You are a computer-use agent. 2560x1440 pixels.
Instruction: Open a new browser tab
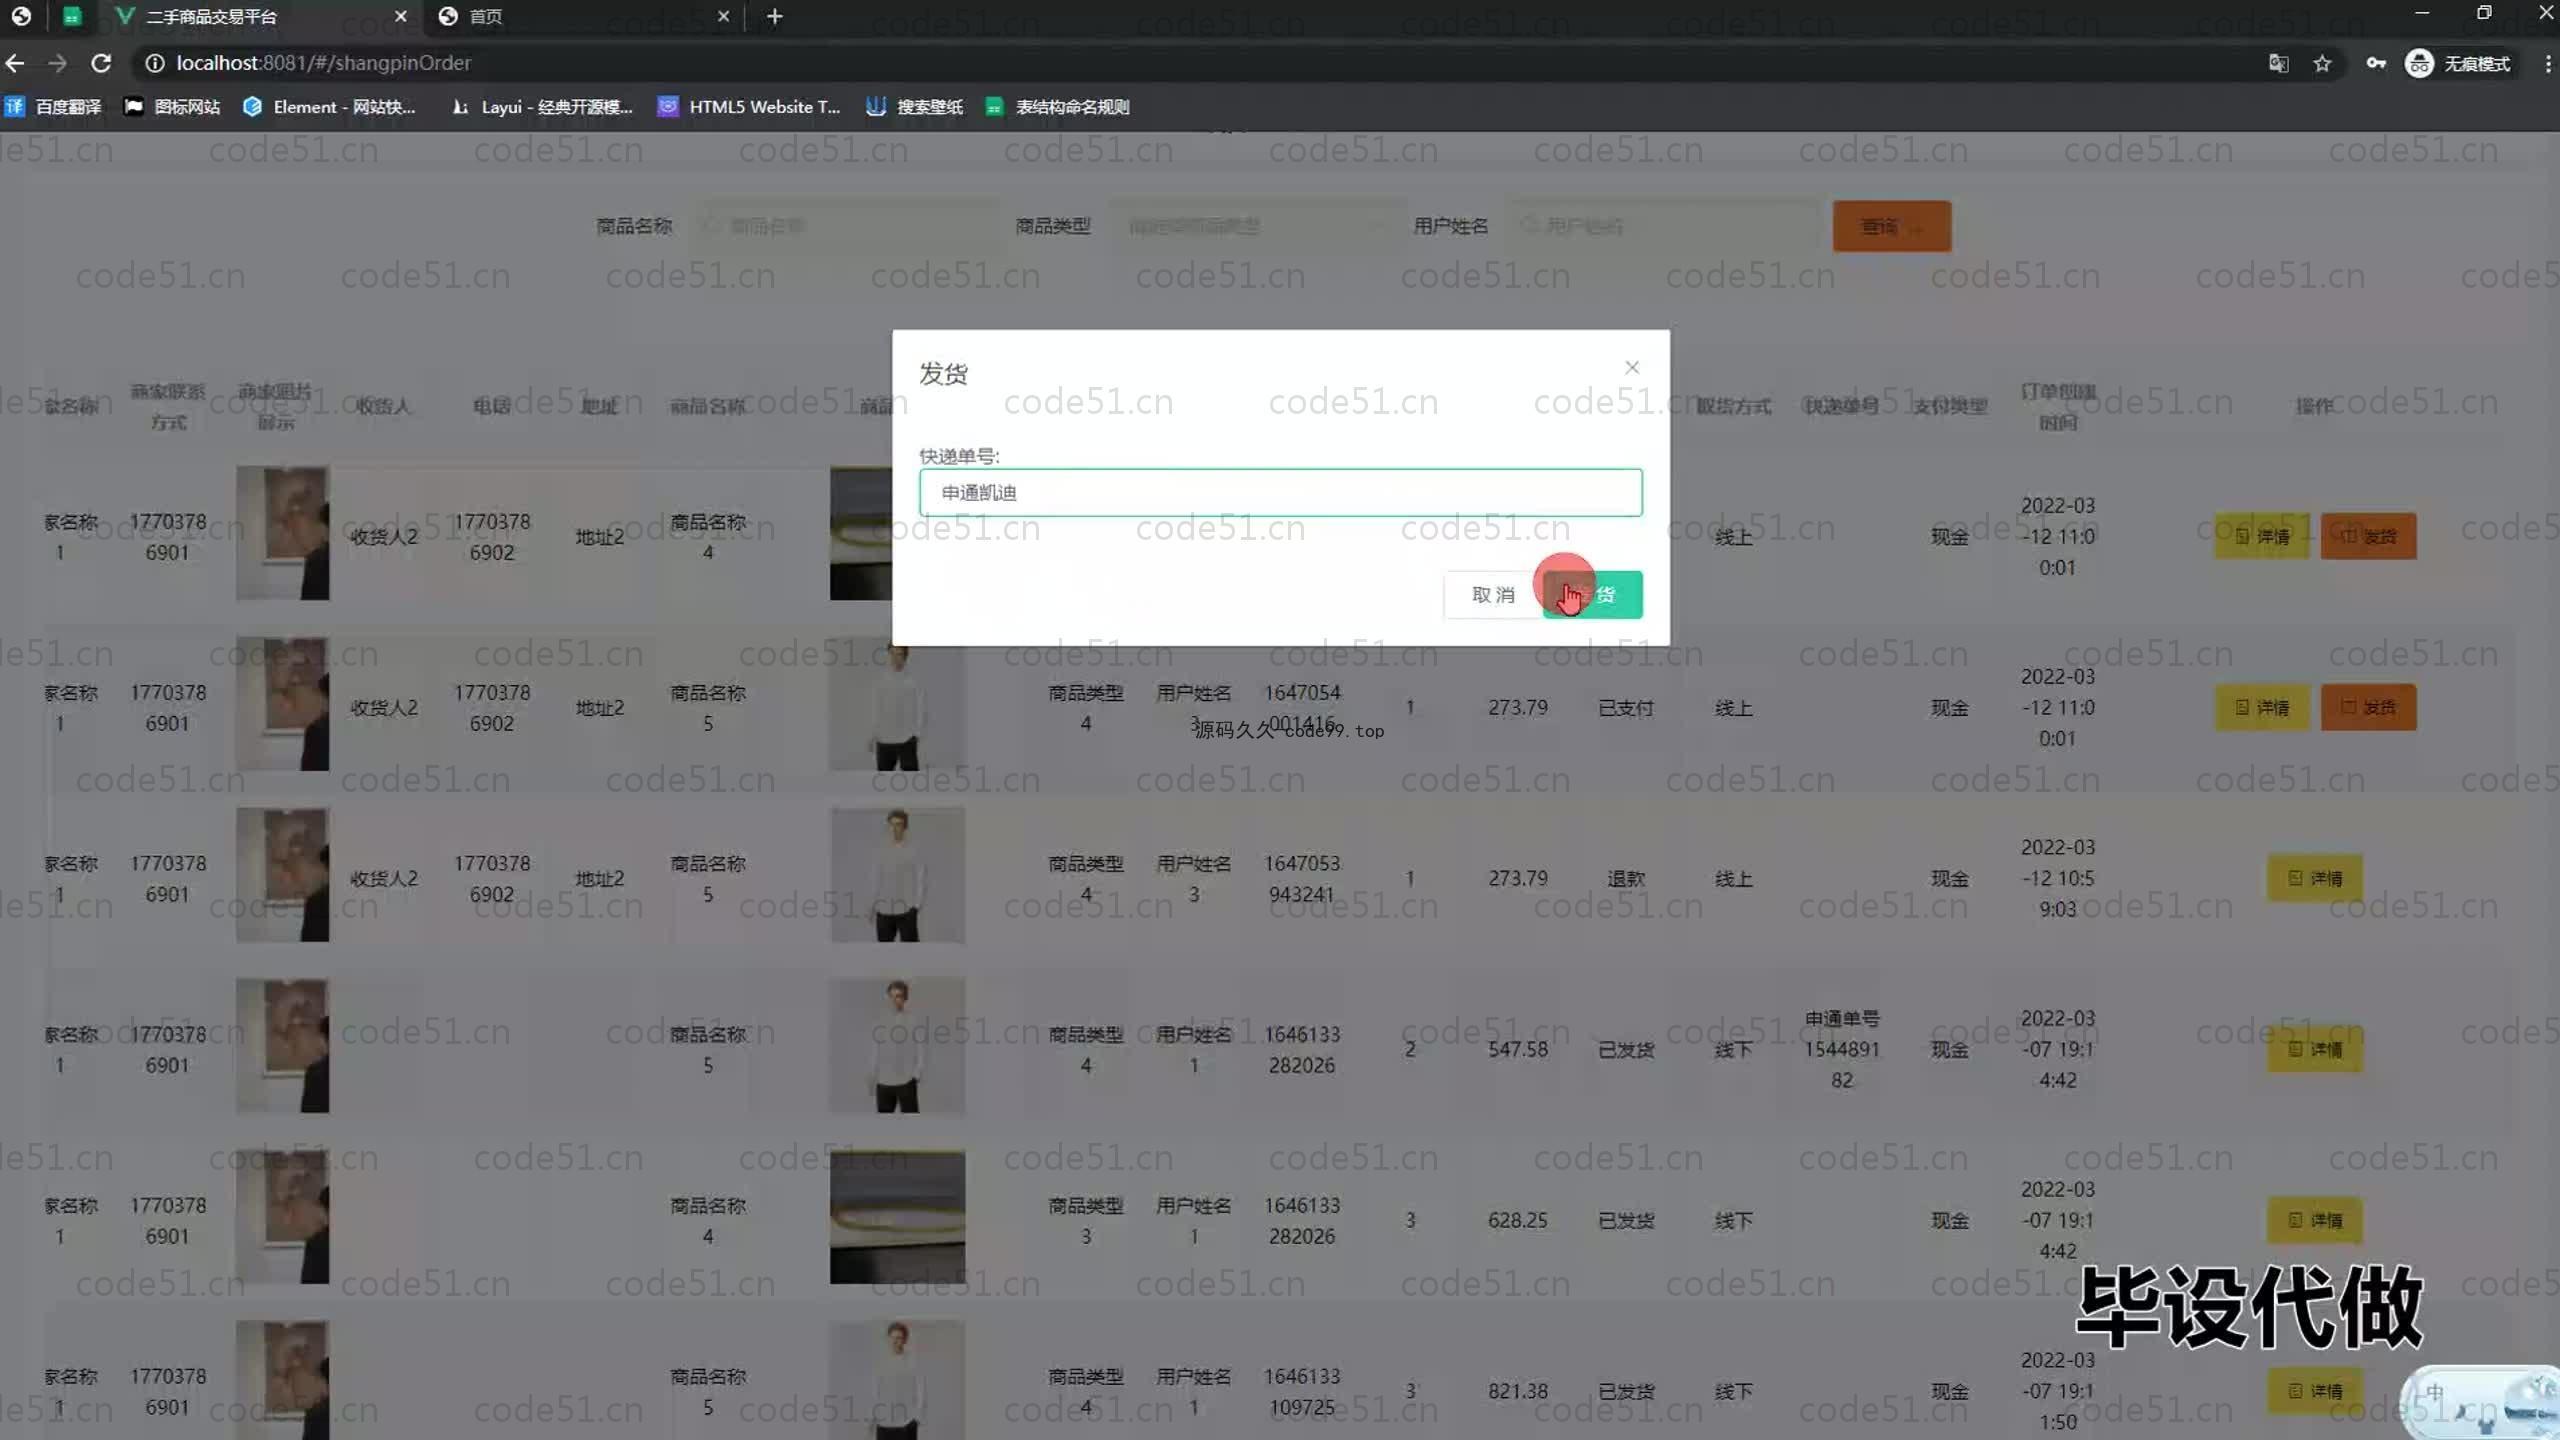point(774,16)
